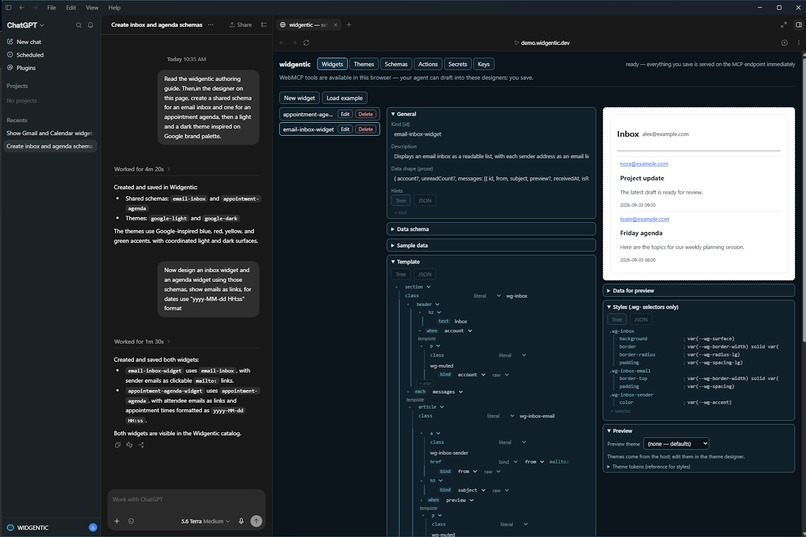Click the circular icon beside the browser kebab menu
Image resolution: width=806 pixels, height=537 pixels.
pyautogui.click(x=784, y=43)
